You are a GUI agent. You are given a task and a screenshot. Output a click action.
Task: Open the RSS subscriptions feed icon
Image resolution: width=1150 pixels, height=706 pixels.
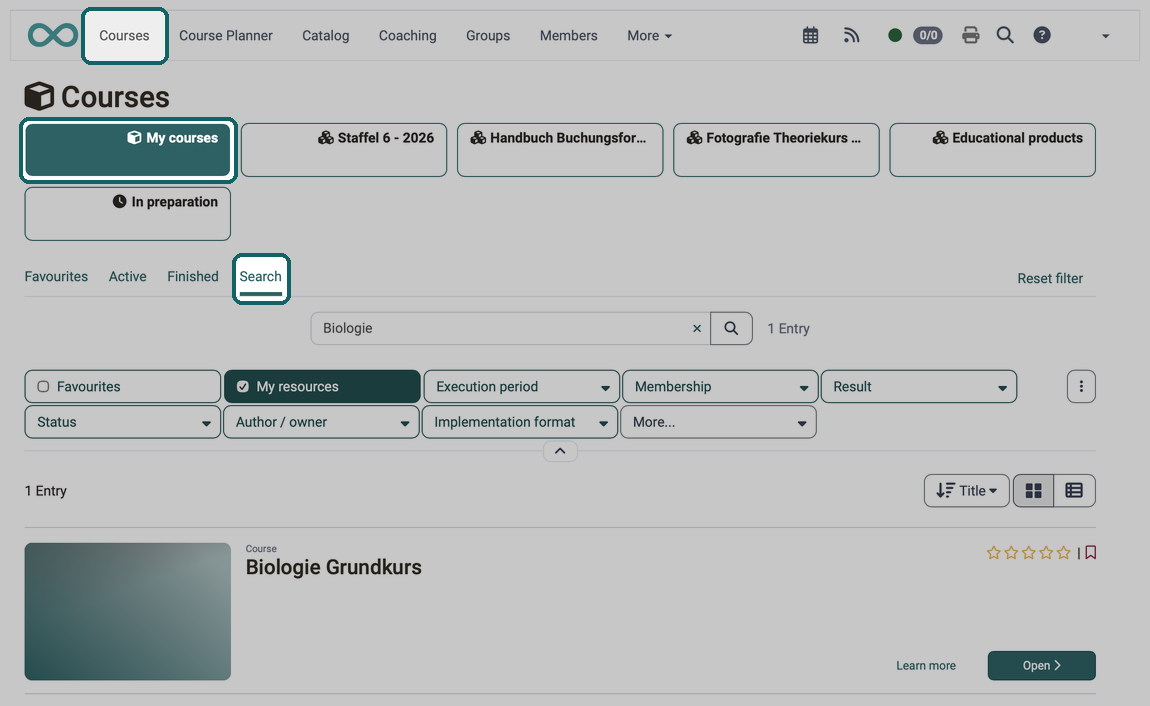(x=851, y=35)
